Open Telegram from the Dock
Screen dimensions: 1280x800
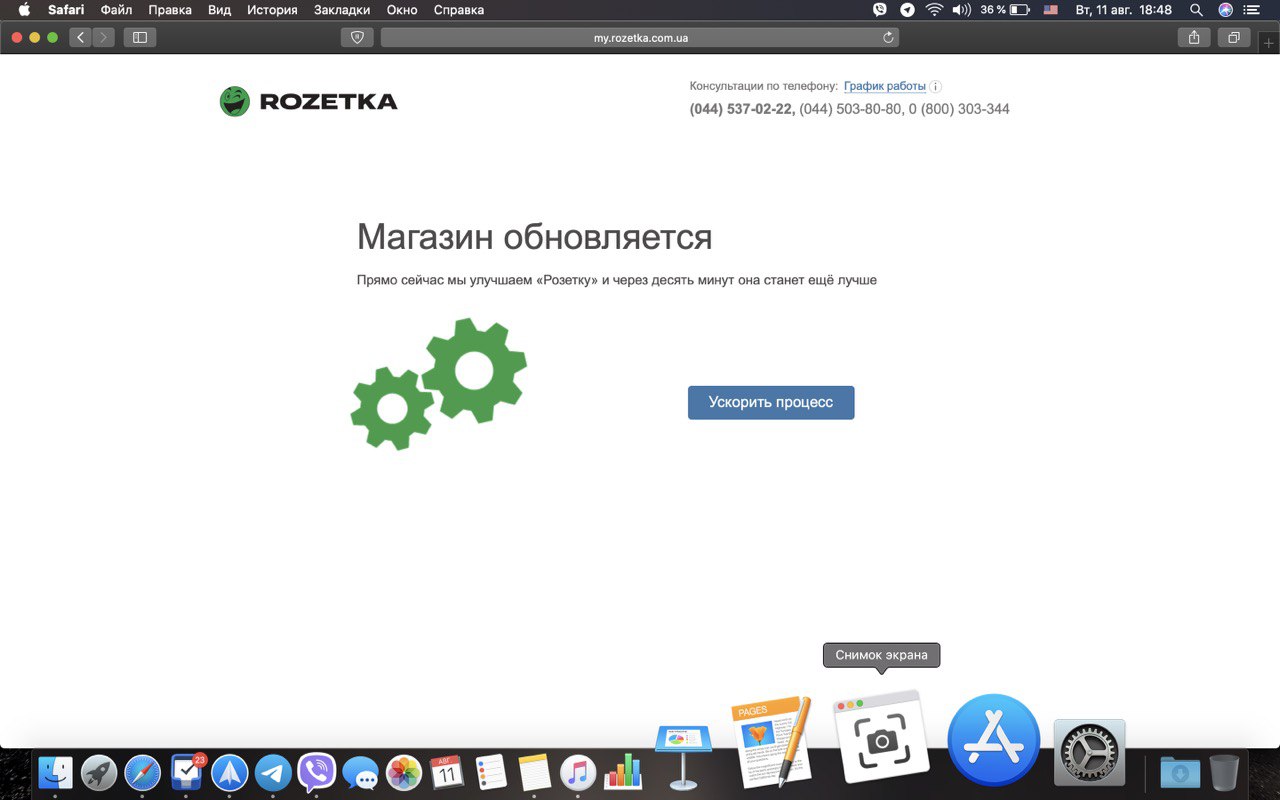(273, 772)
